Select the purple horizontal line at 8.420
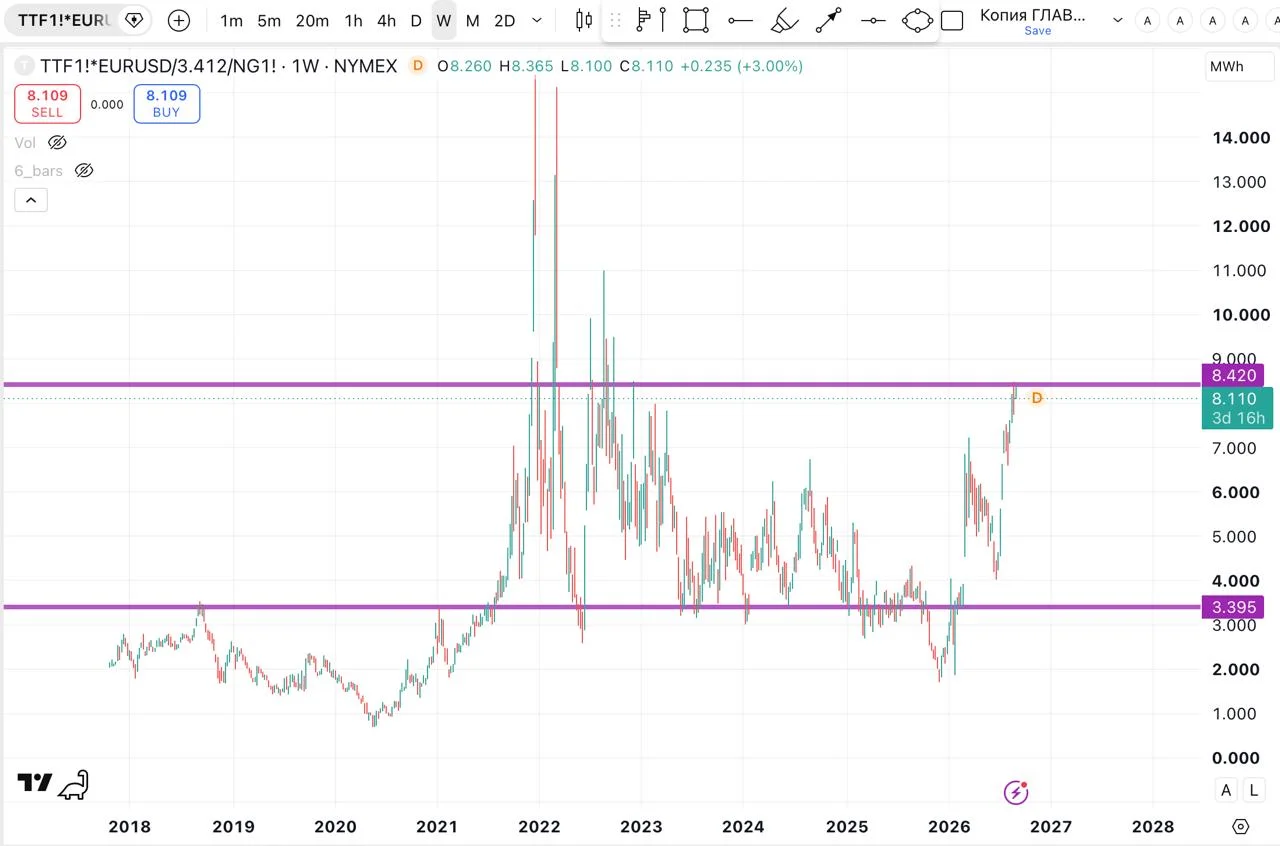 [x=600, y=384]
